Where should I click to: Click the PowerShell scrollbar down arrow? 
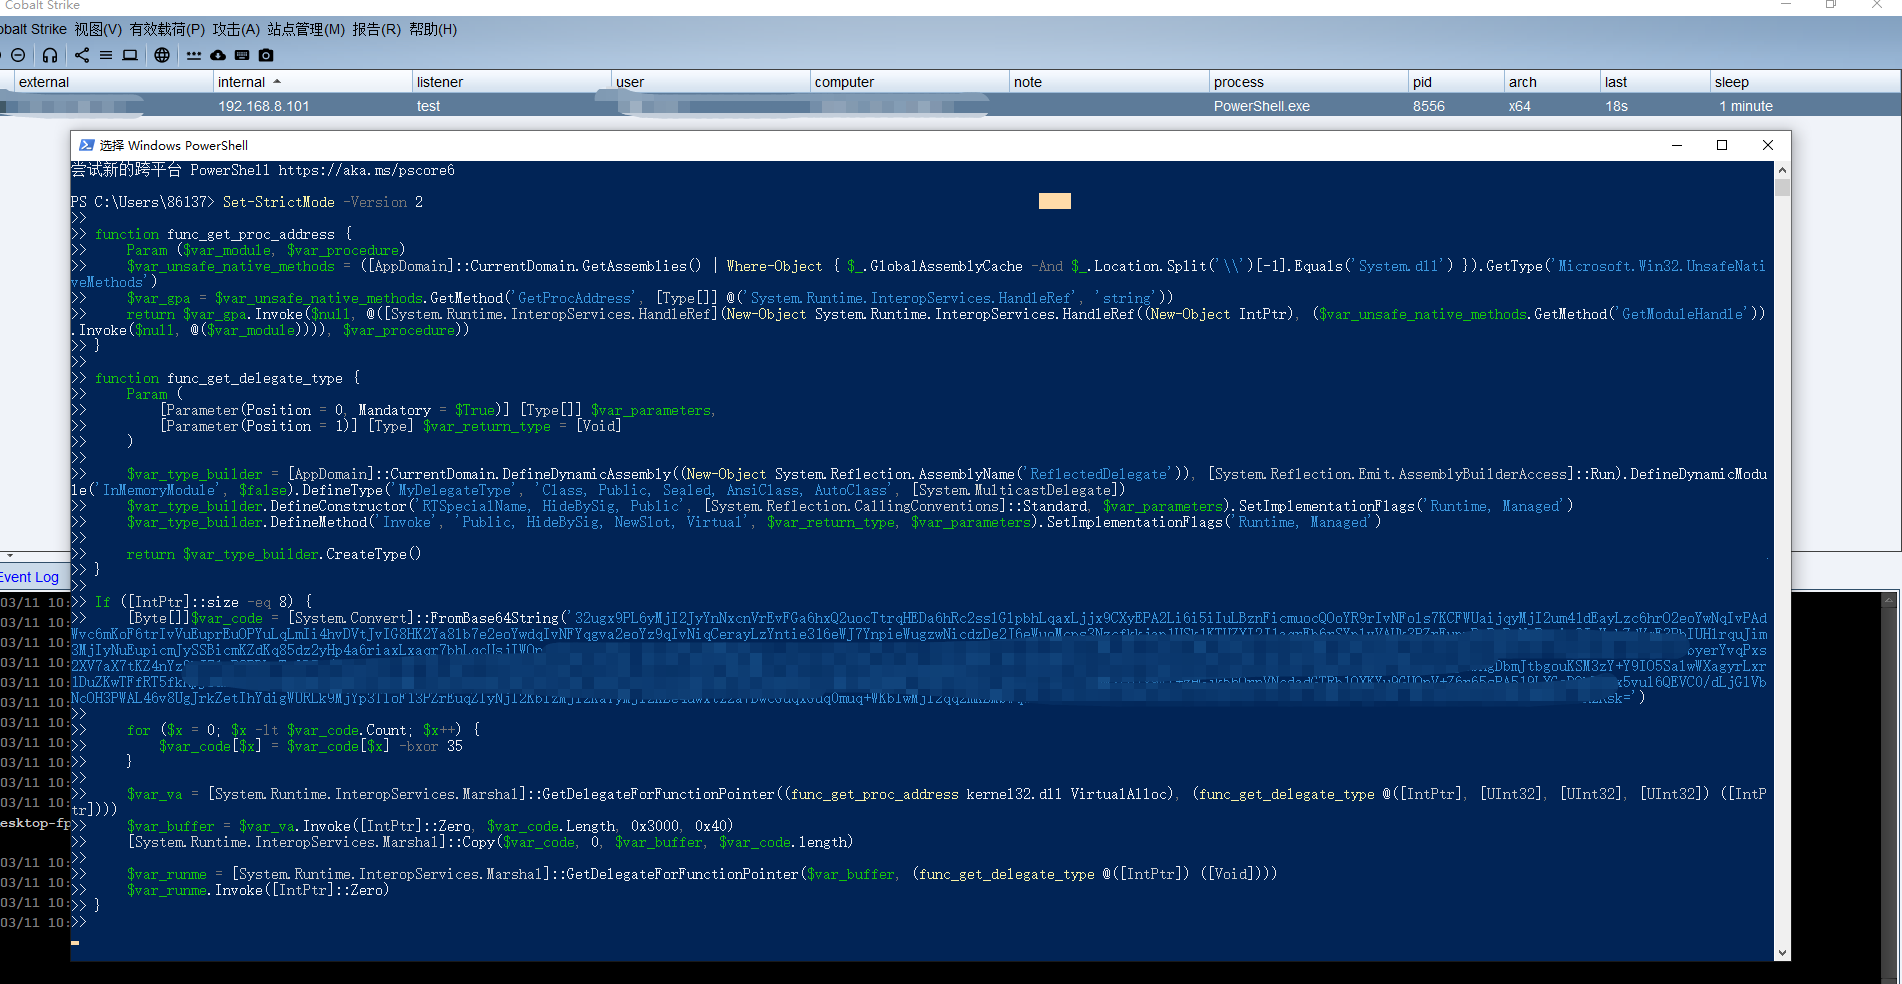click(1782, 953)
